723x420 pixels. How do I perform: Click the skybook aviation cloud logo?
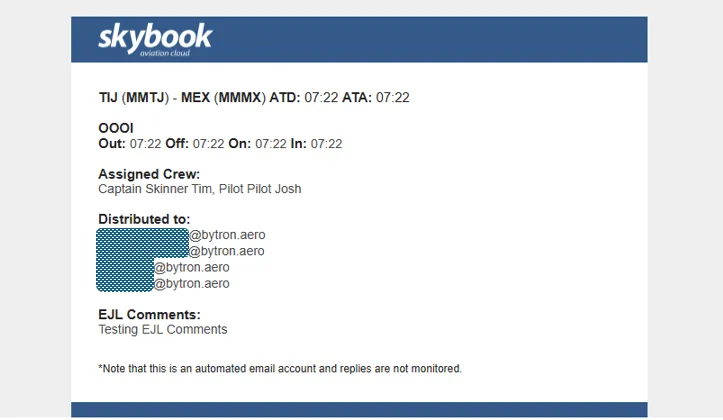[155, 40]
